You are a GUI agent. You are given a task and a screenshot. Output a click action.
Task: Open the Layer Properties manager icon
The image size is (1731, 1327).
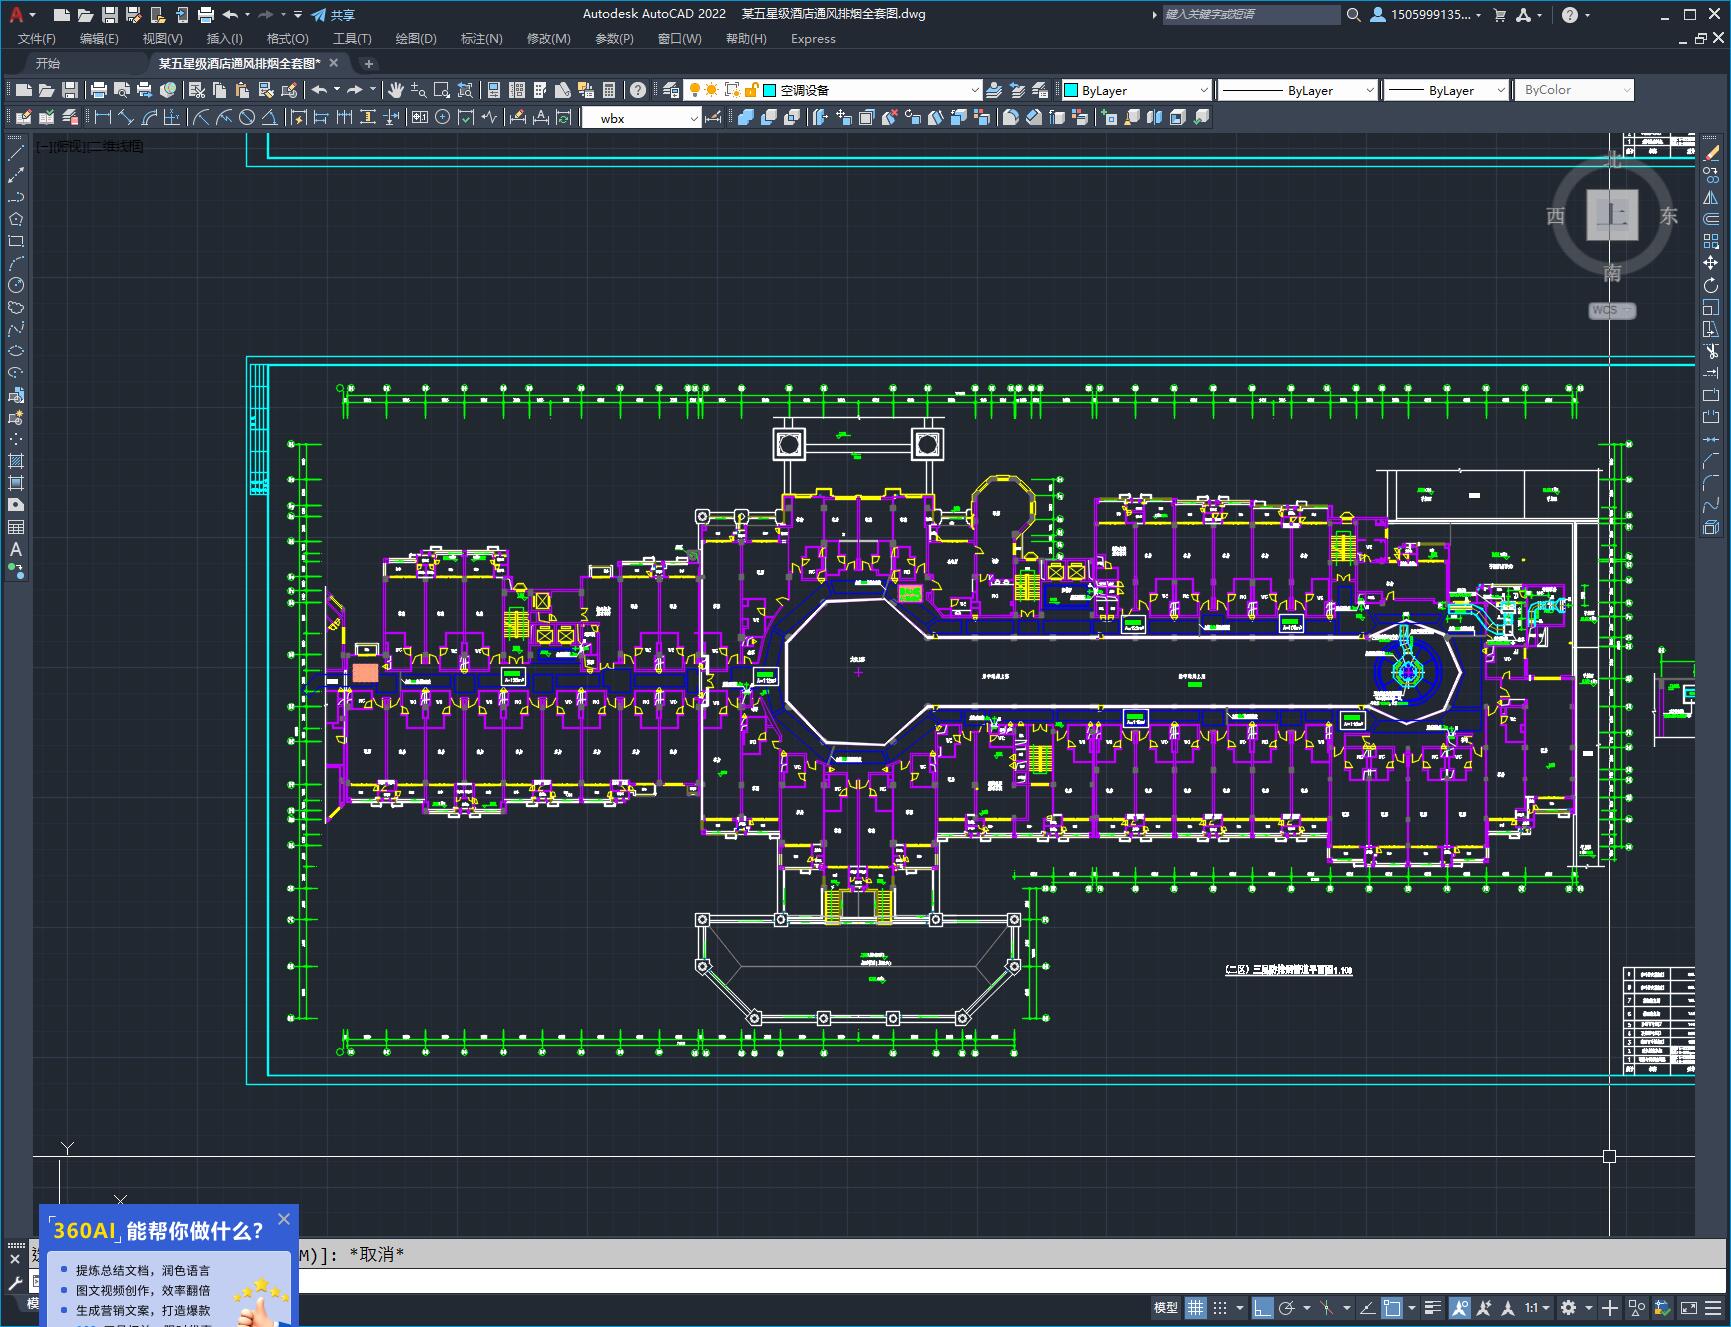(x=671, y=90)
